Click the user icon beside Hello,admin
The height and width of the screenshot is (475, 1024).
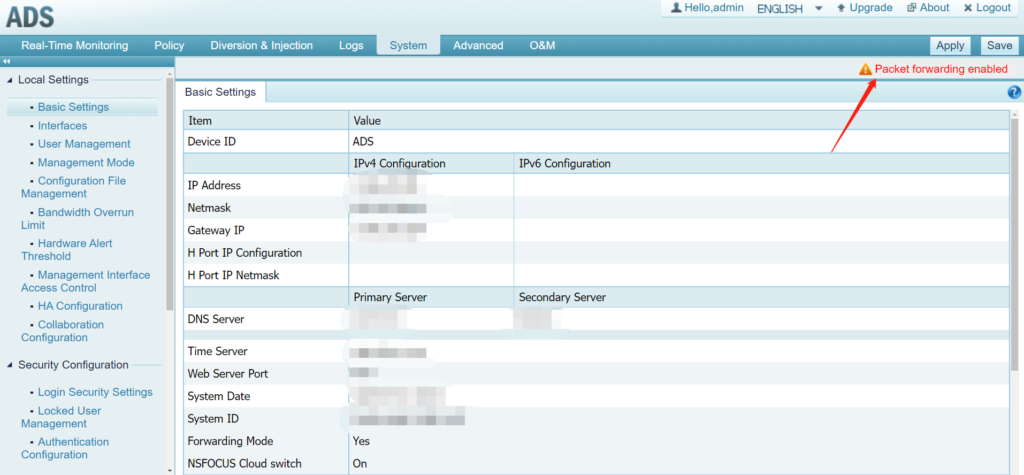coord(677,8)
